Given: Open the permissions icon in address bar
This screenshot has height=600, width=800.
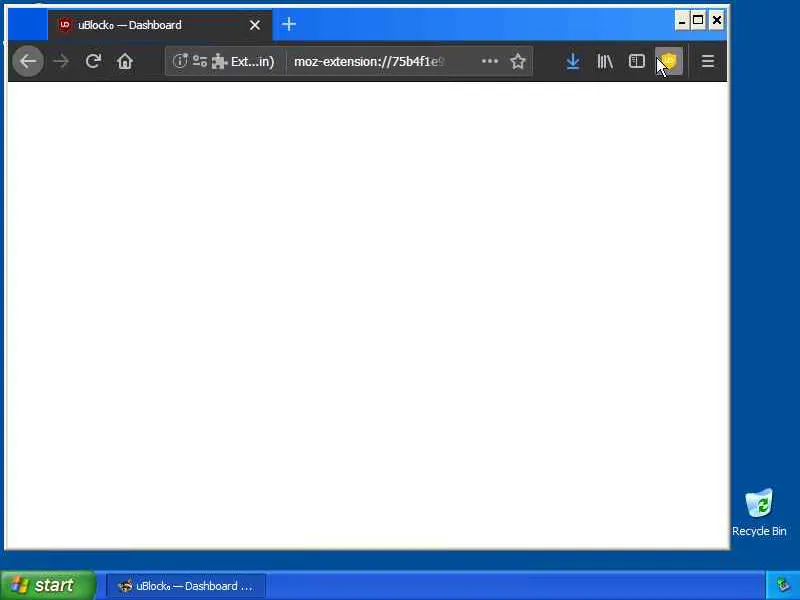Looking at the screenshot, I should click(x=199, y=61).
